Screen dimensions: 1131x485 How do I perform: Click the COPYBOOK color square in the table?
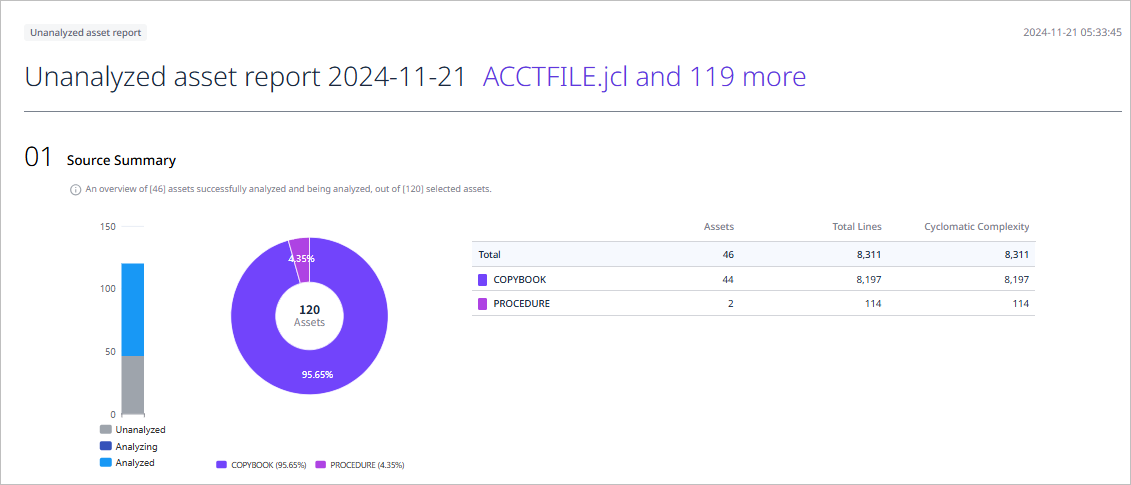[x=483, y=279]
